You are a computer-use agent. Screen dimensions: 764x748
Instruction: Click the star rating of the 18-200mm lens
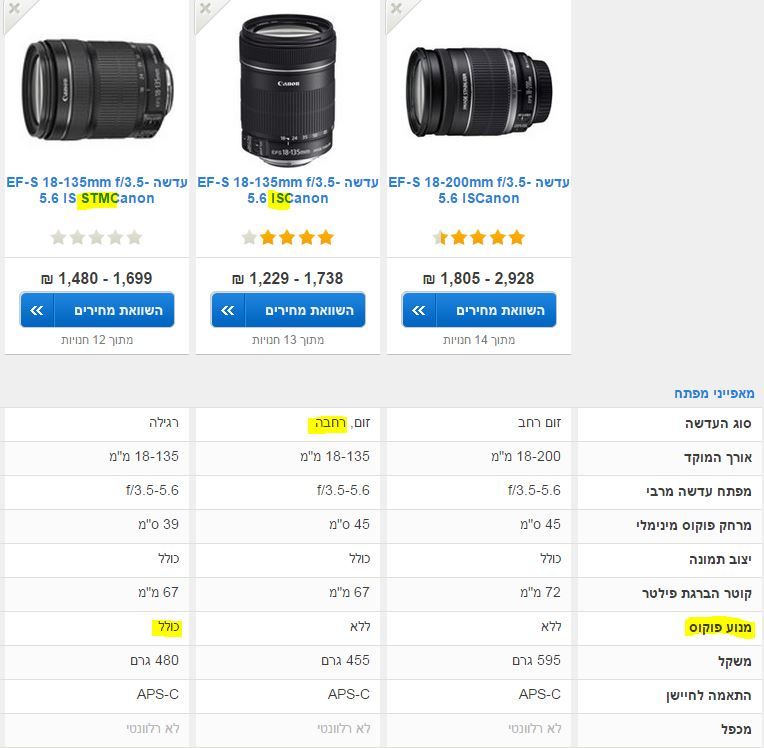click(x=478, y=237)
